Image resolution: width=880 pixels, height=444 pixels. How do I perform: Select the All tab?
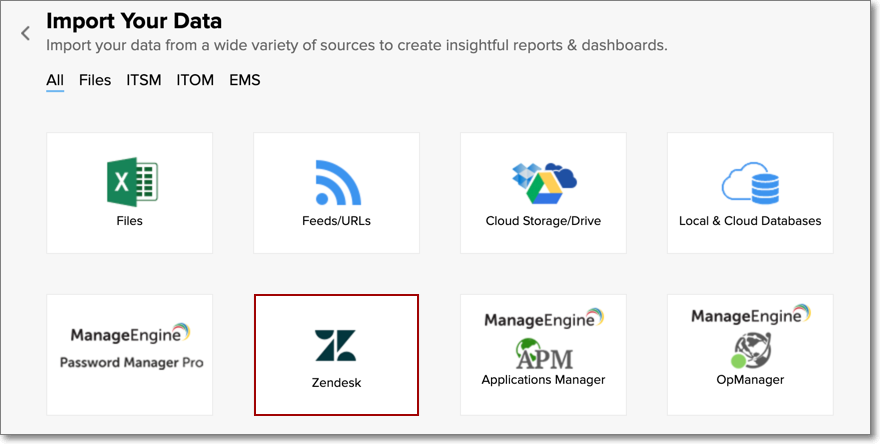click(x=55, y=80)
